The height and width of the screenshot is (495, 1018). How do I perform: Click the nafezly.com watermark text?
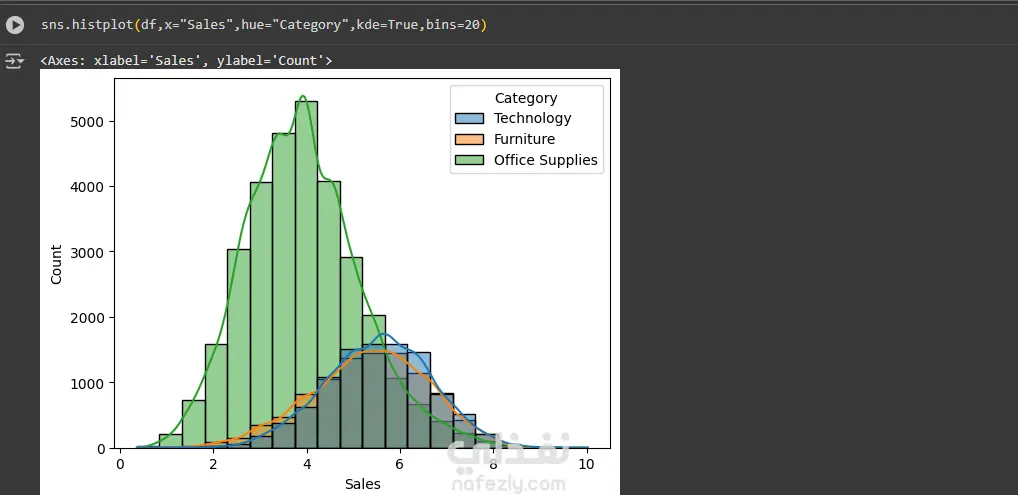click(507, 485)
